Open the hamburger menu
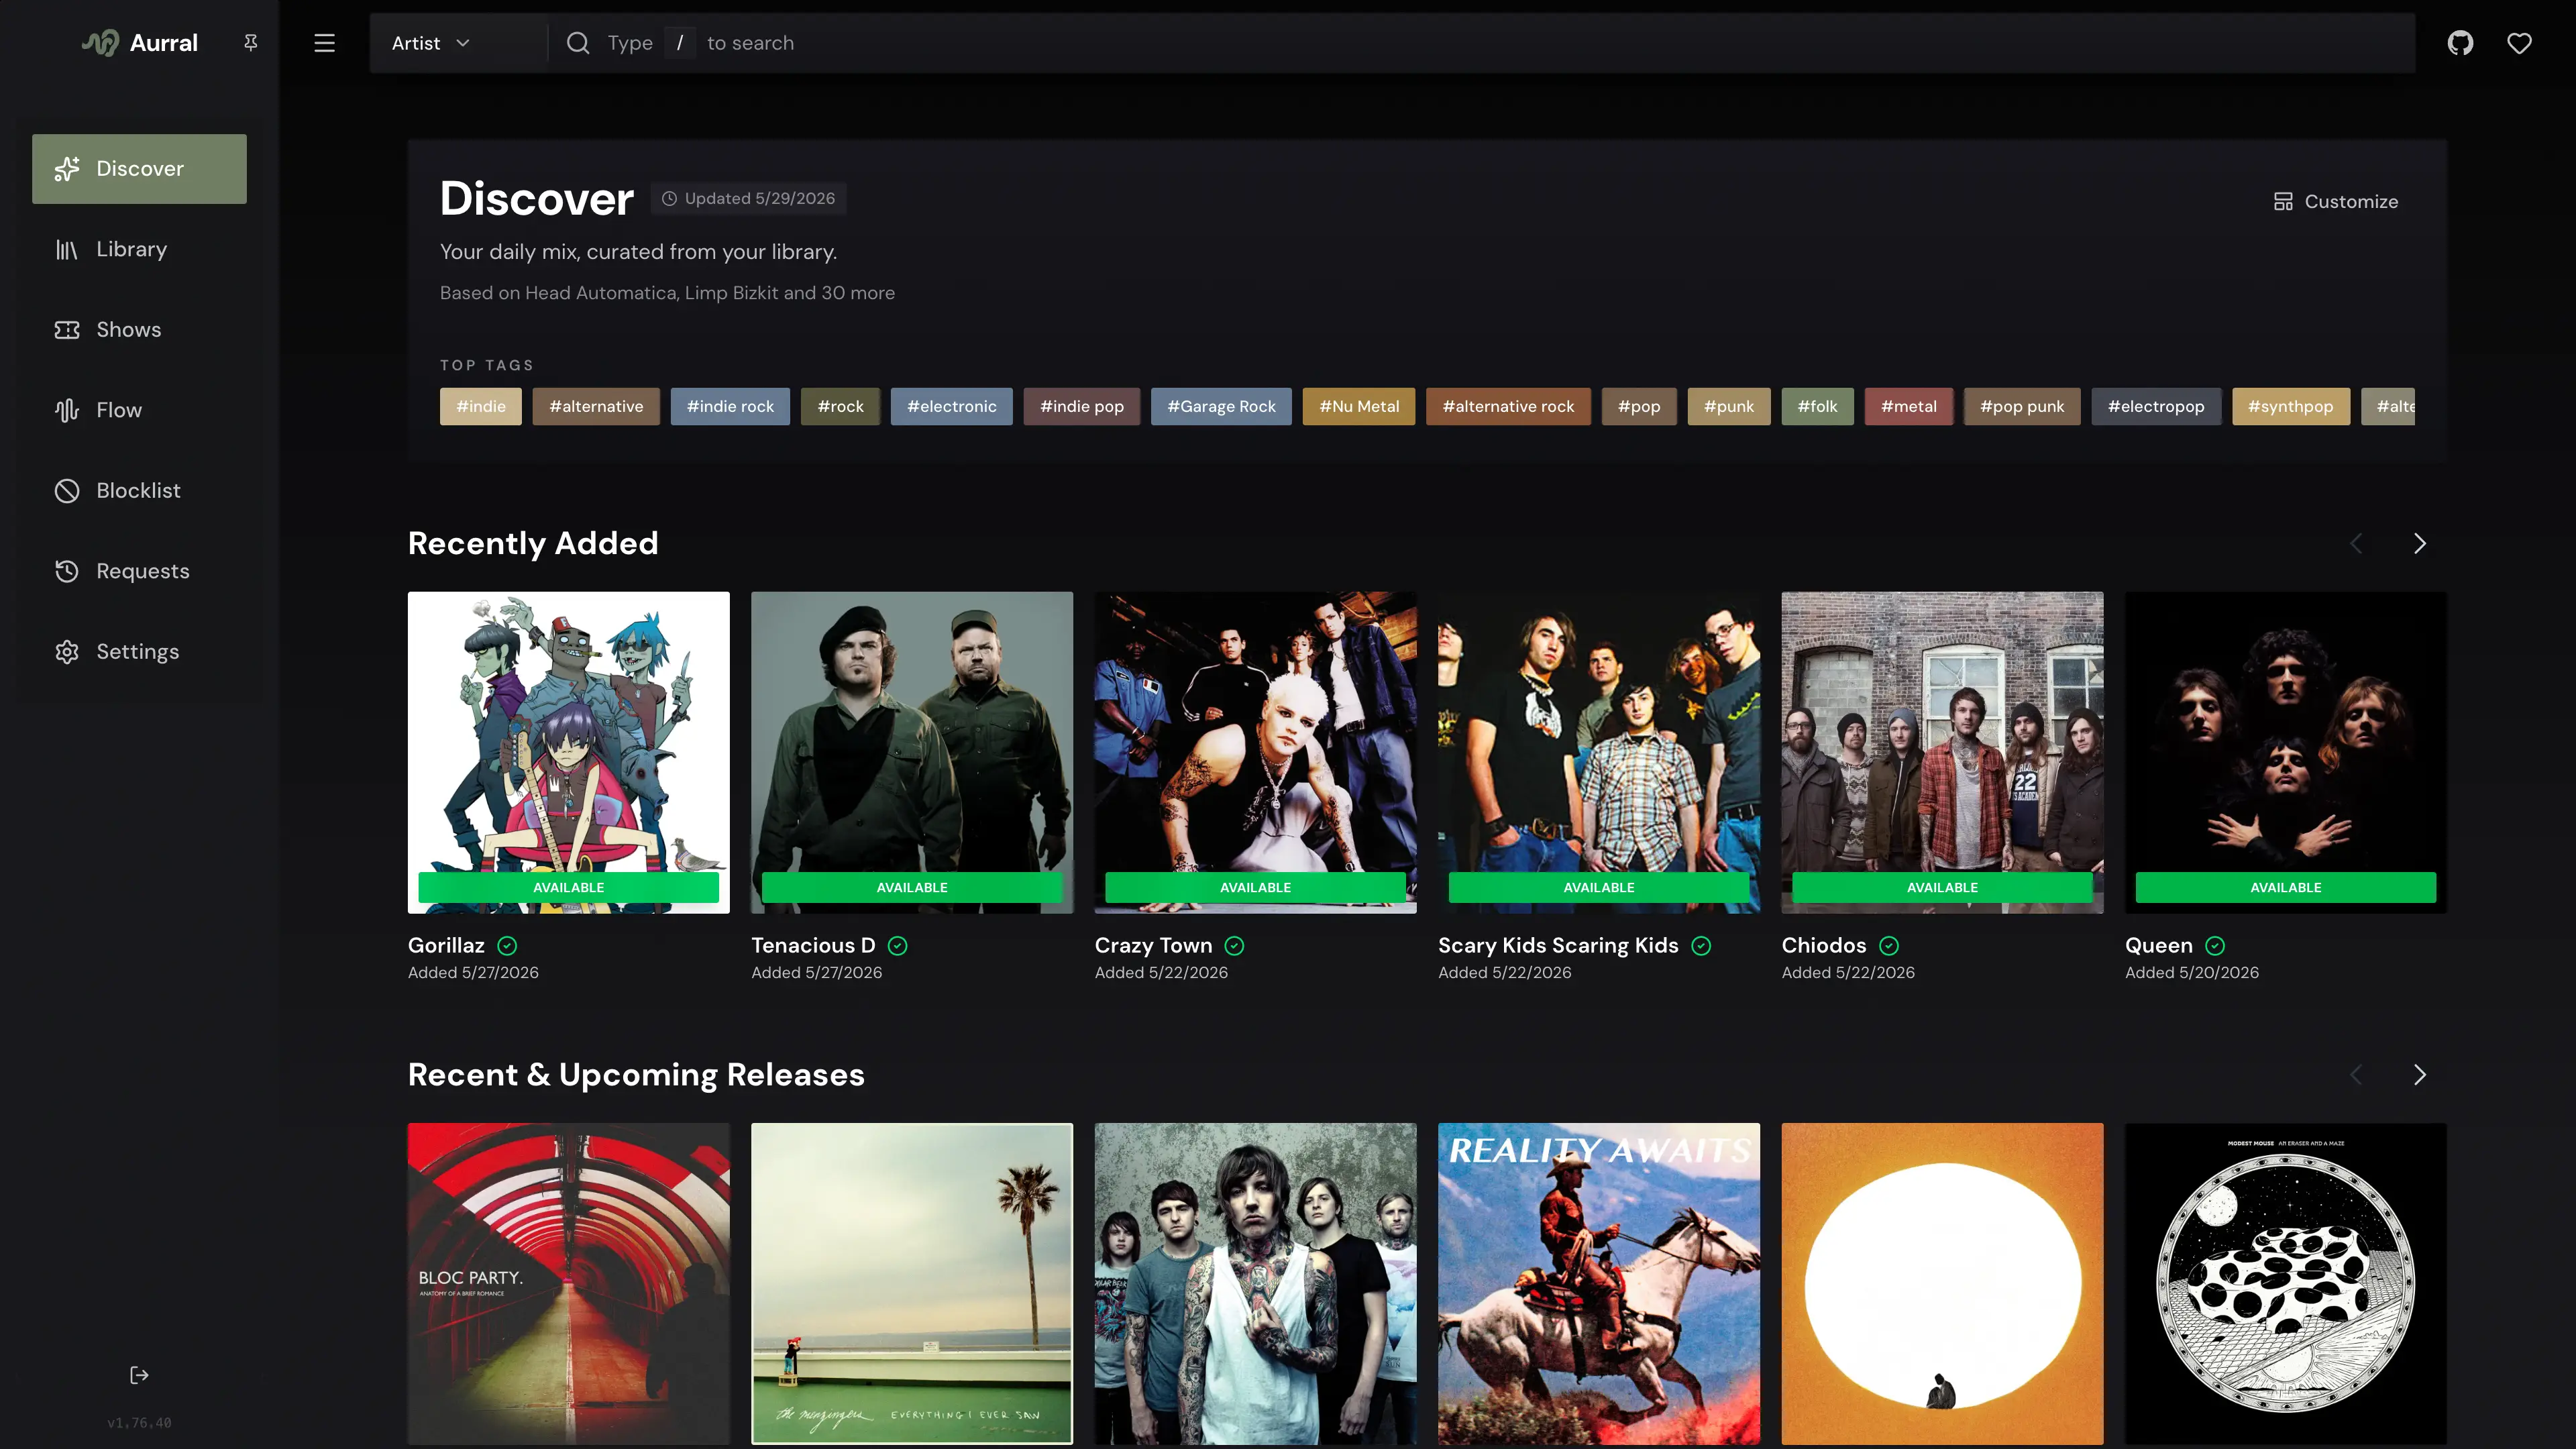The height and width of the screenshot is (1449, 2576). [x=324, y=43]
